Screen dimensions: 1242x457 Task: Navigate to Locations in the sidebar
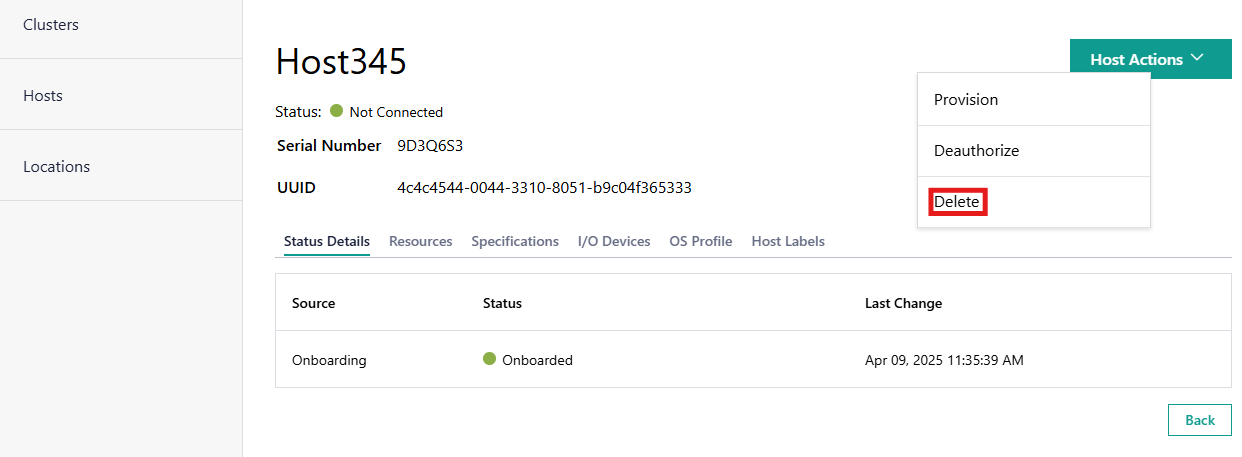point(56,167)
